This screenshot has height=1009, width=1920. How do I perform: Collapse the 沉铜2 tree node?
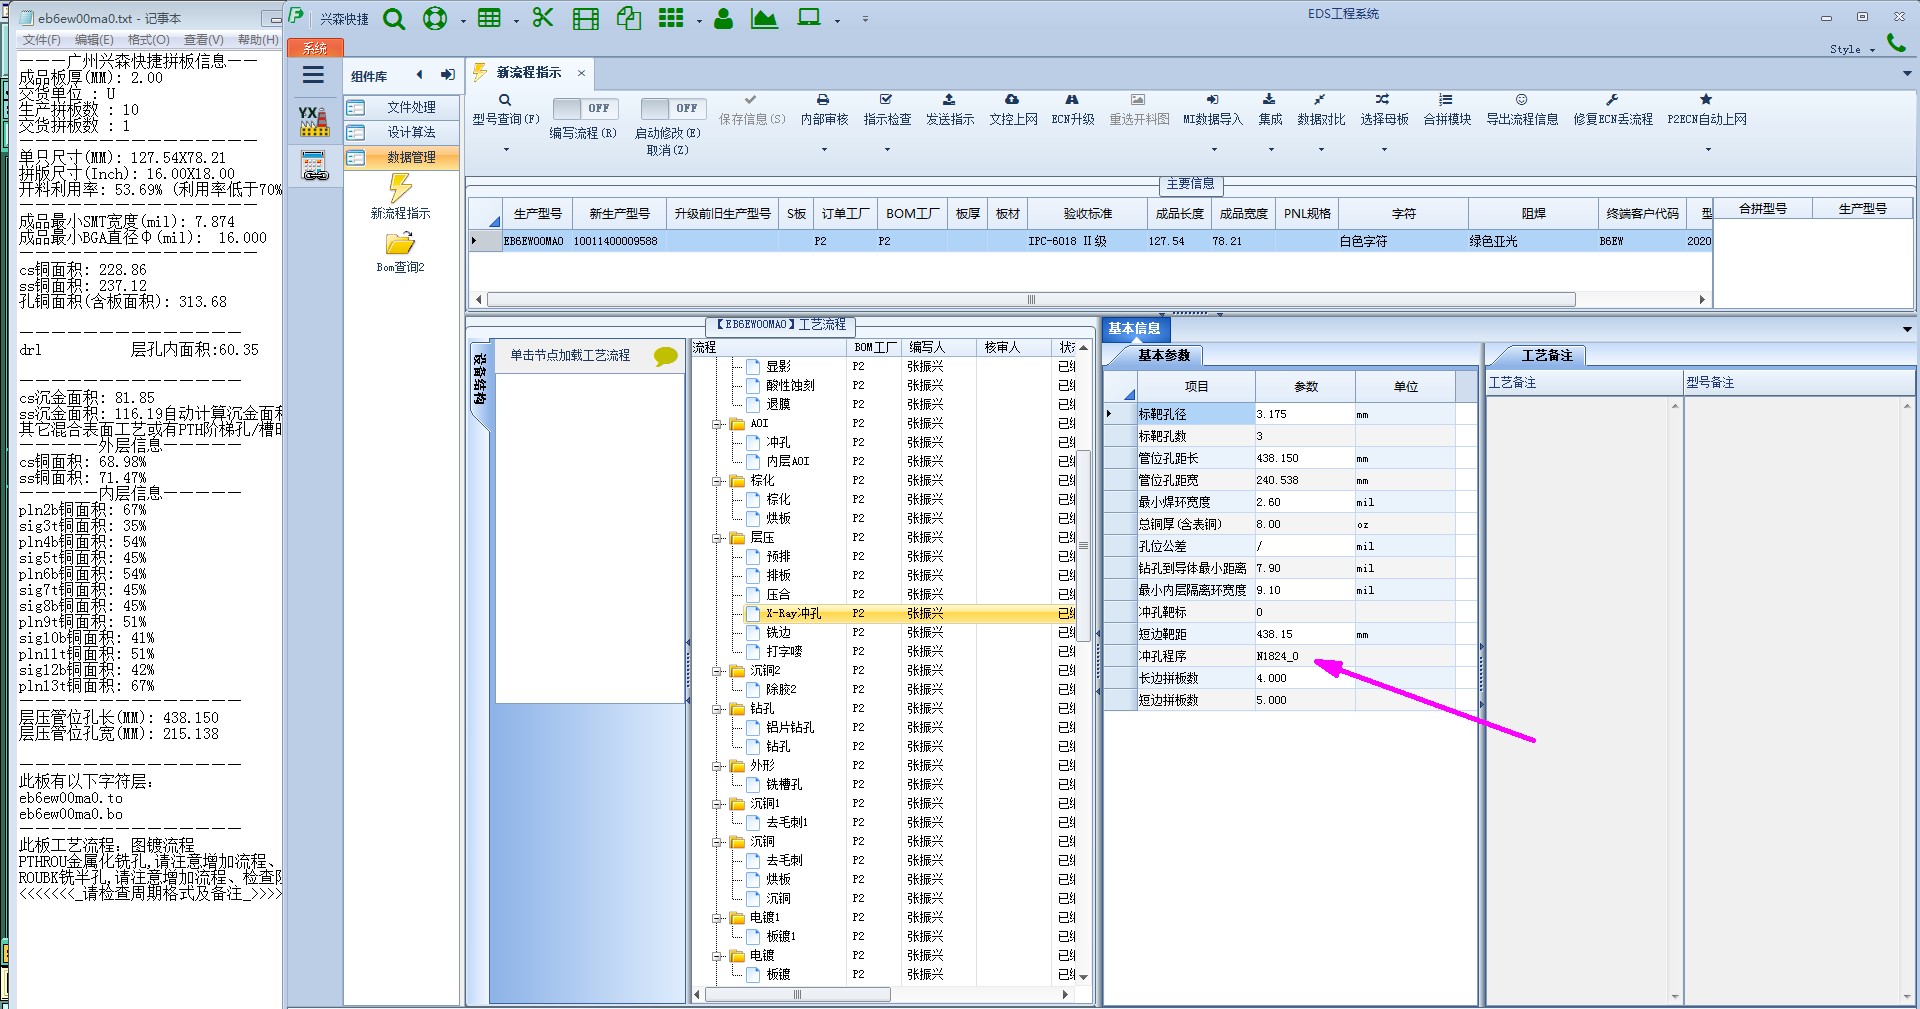point(717,671)
